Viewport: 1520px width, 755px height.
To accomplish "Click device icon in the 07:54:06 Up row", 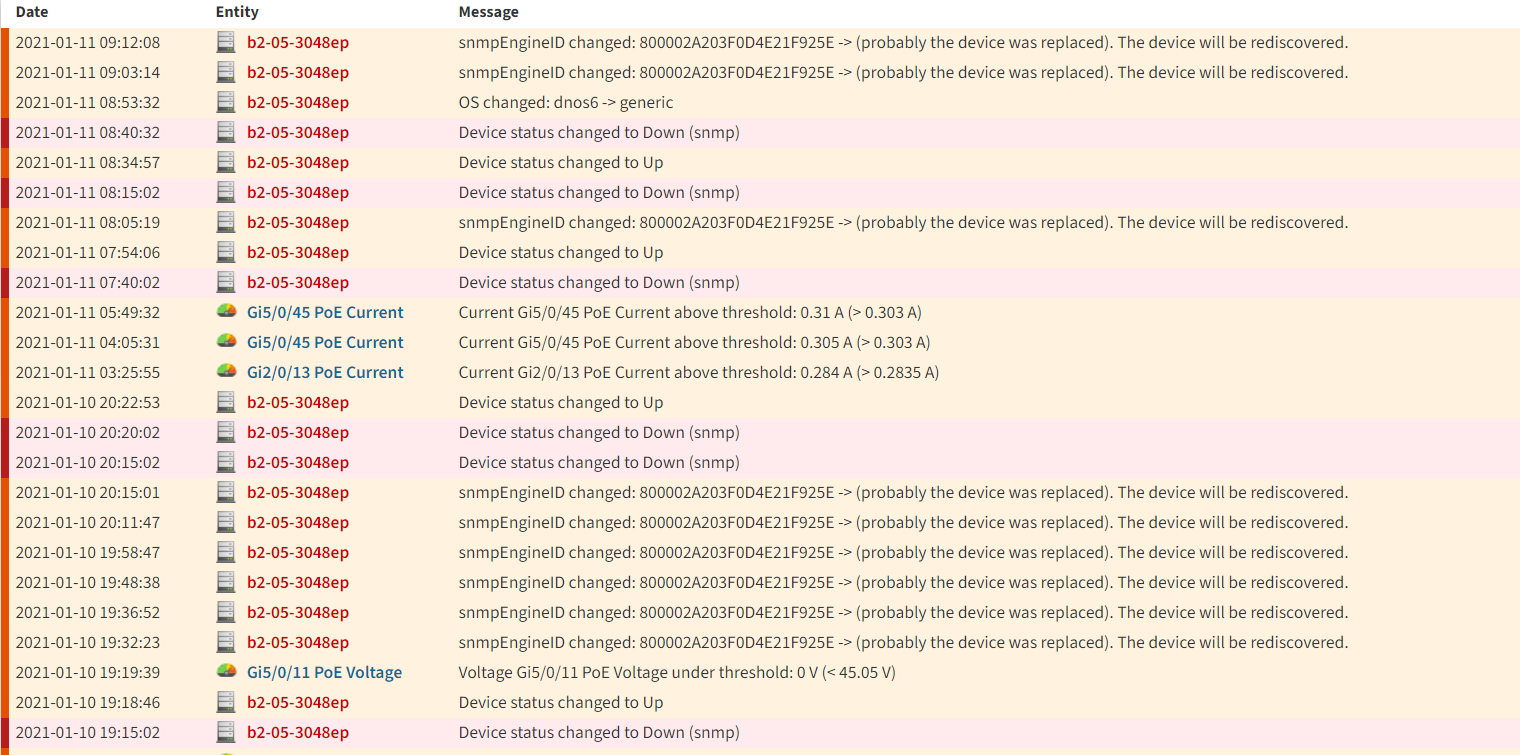I will tap(226, 252).
